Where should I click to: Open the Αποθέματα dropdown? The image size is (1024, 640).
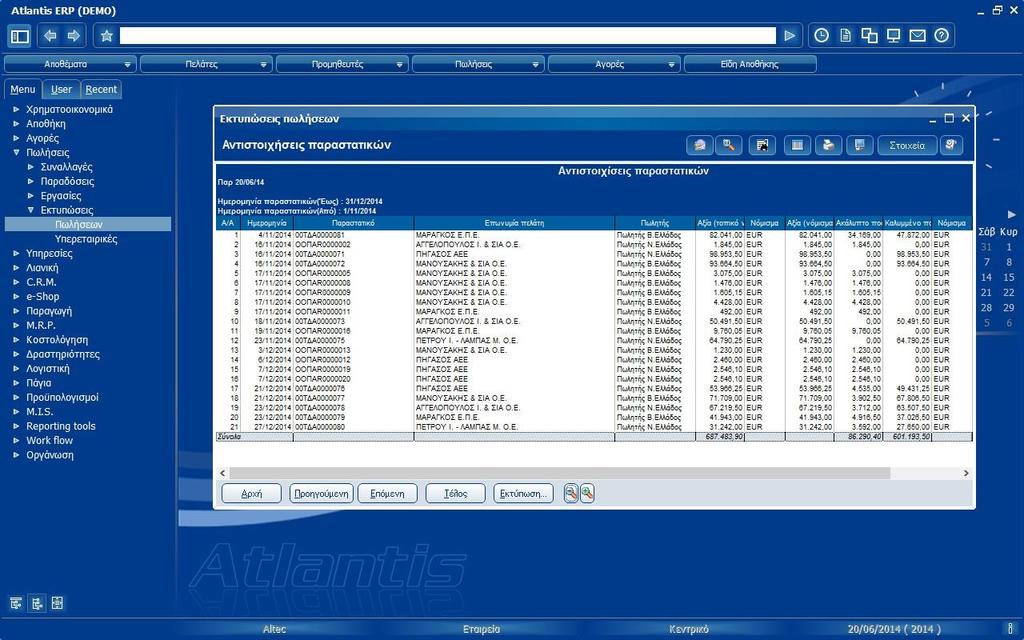(x=71, y=64)
